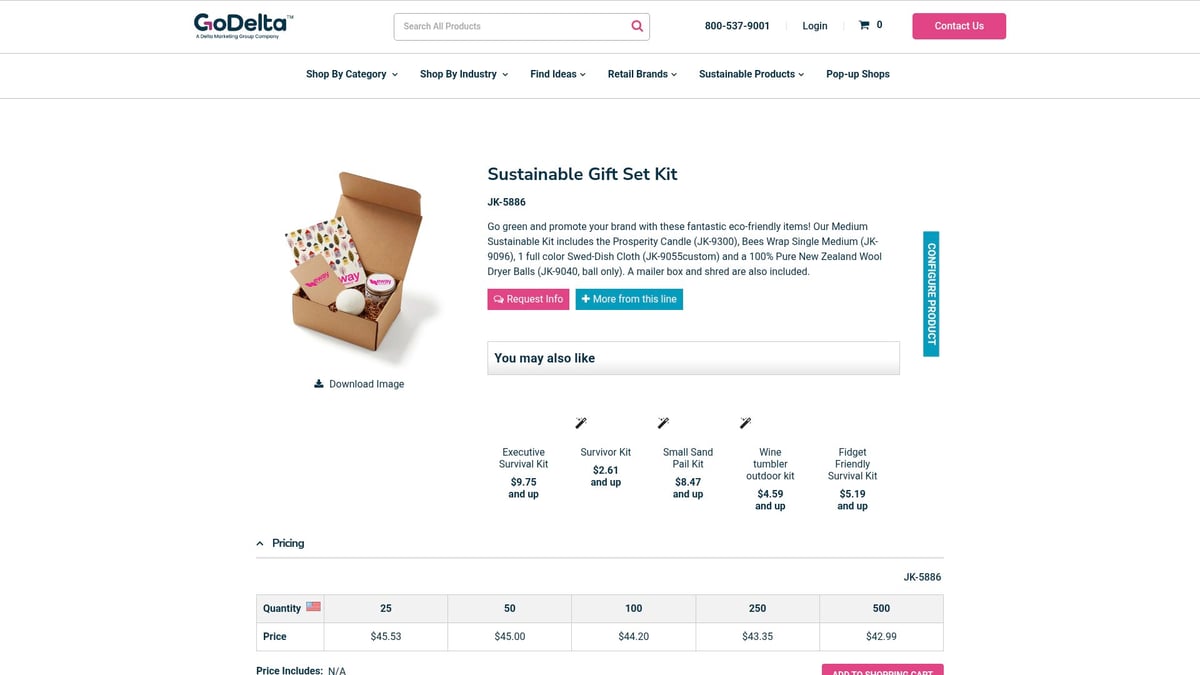Viewport: 1200px width, 675px height.
Task: Open the Login link
Action: click(815, 25)
